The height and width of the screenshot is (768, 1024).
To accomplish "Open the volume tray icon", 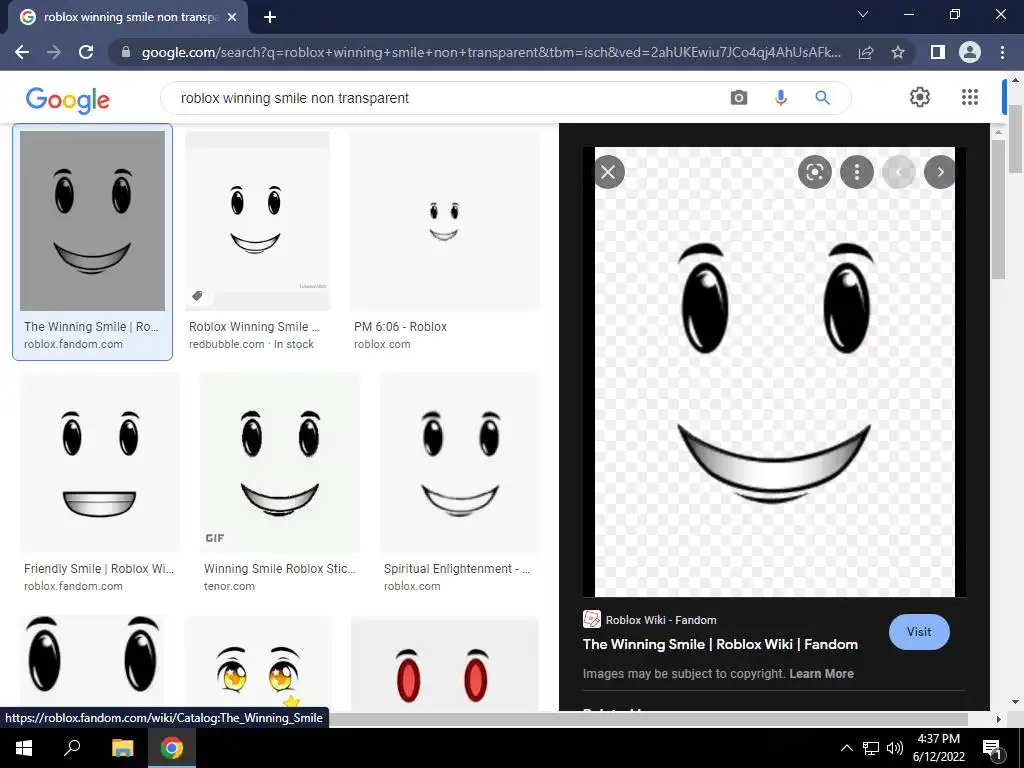I will pyautogui.click(x=895, y=748).
